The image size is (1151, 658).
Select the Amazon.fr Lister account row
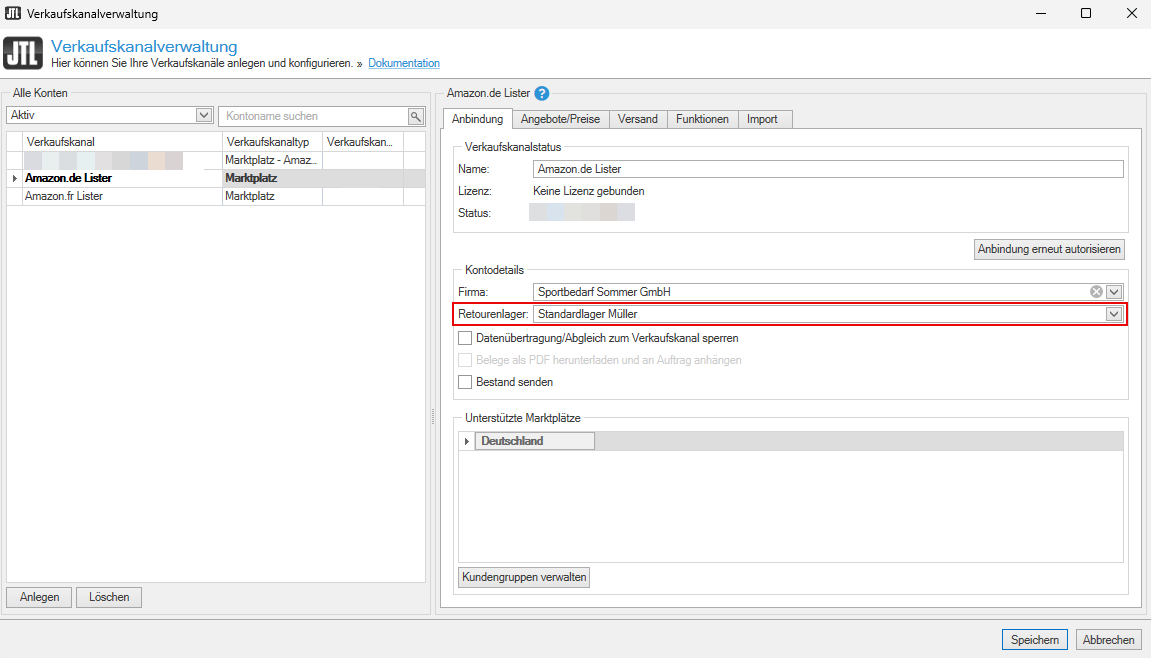(x=64, y=197)
